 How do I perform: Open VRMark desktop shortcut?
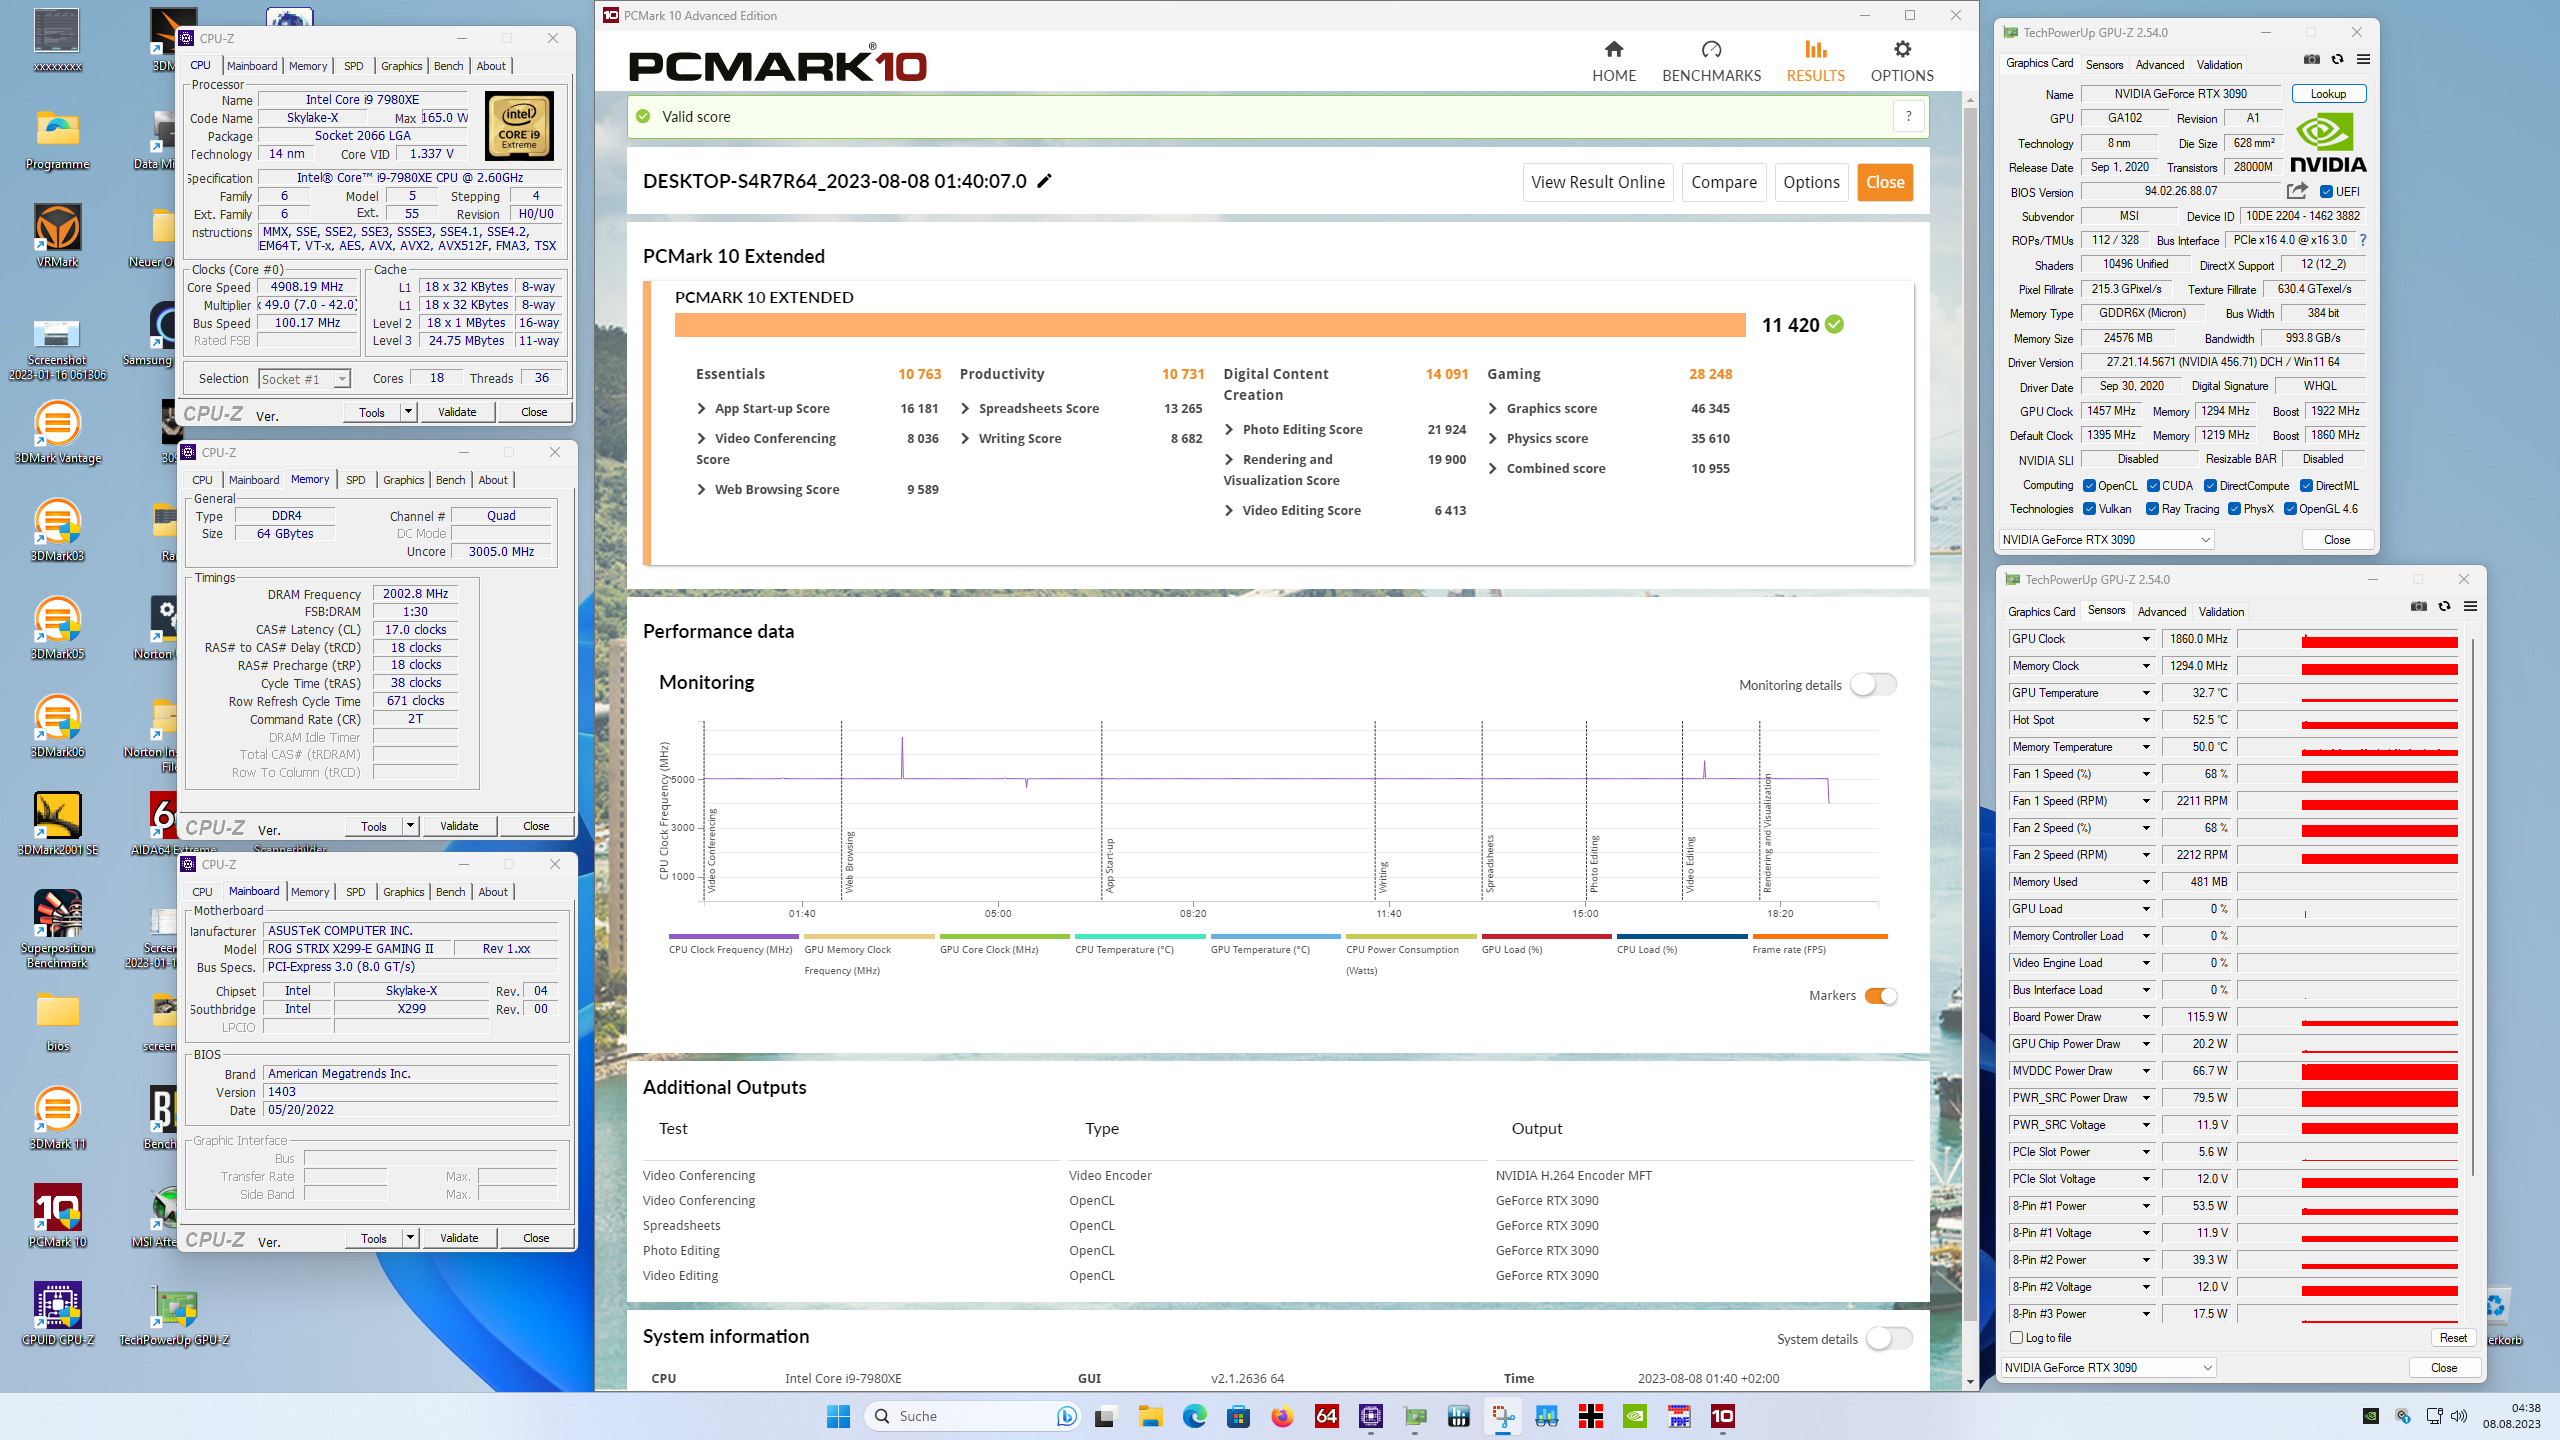click(57, 236)
